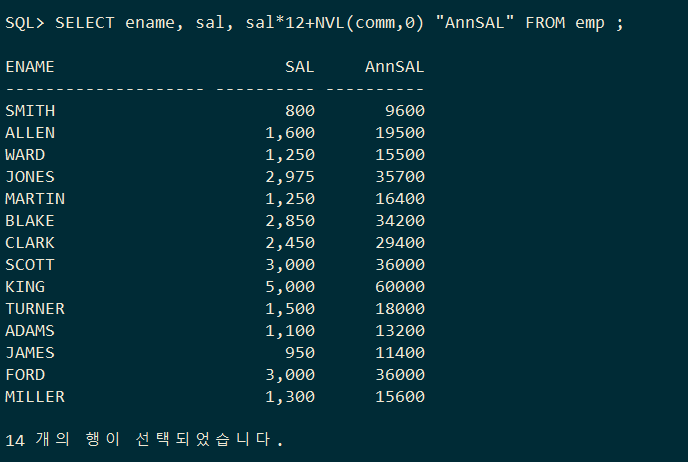The image size is (688, 462).
Task: Select annual salary value 19500
Action: [x=400, y=133]
